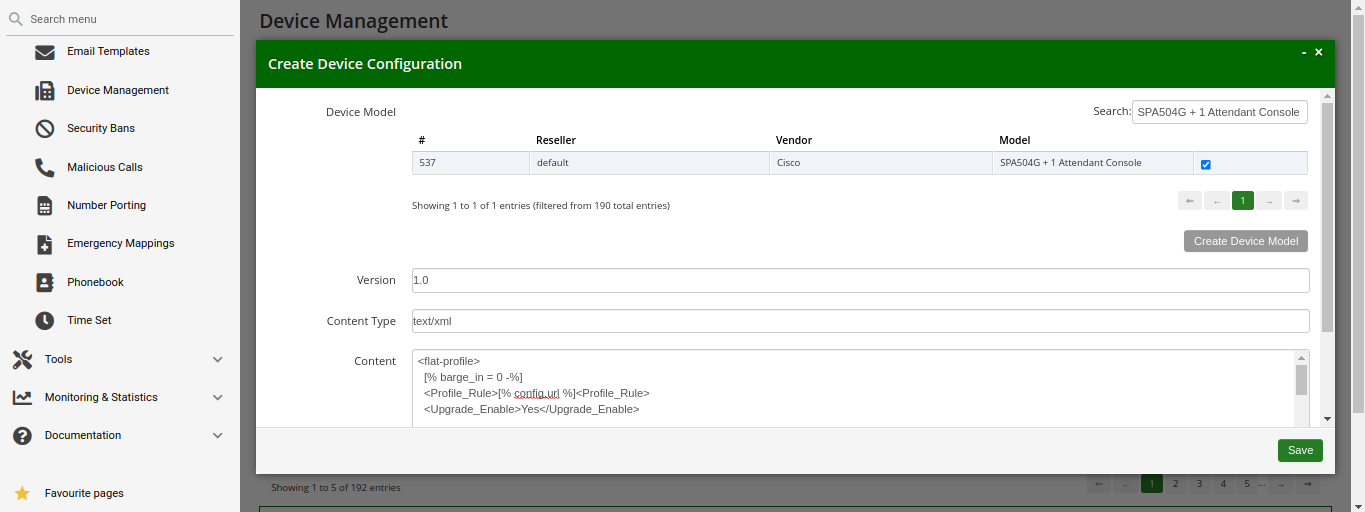Click the search magnifier icon in sidebar

point(15,19)
